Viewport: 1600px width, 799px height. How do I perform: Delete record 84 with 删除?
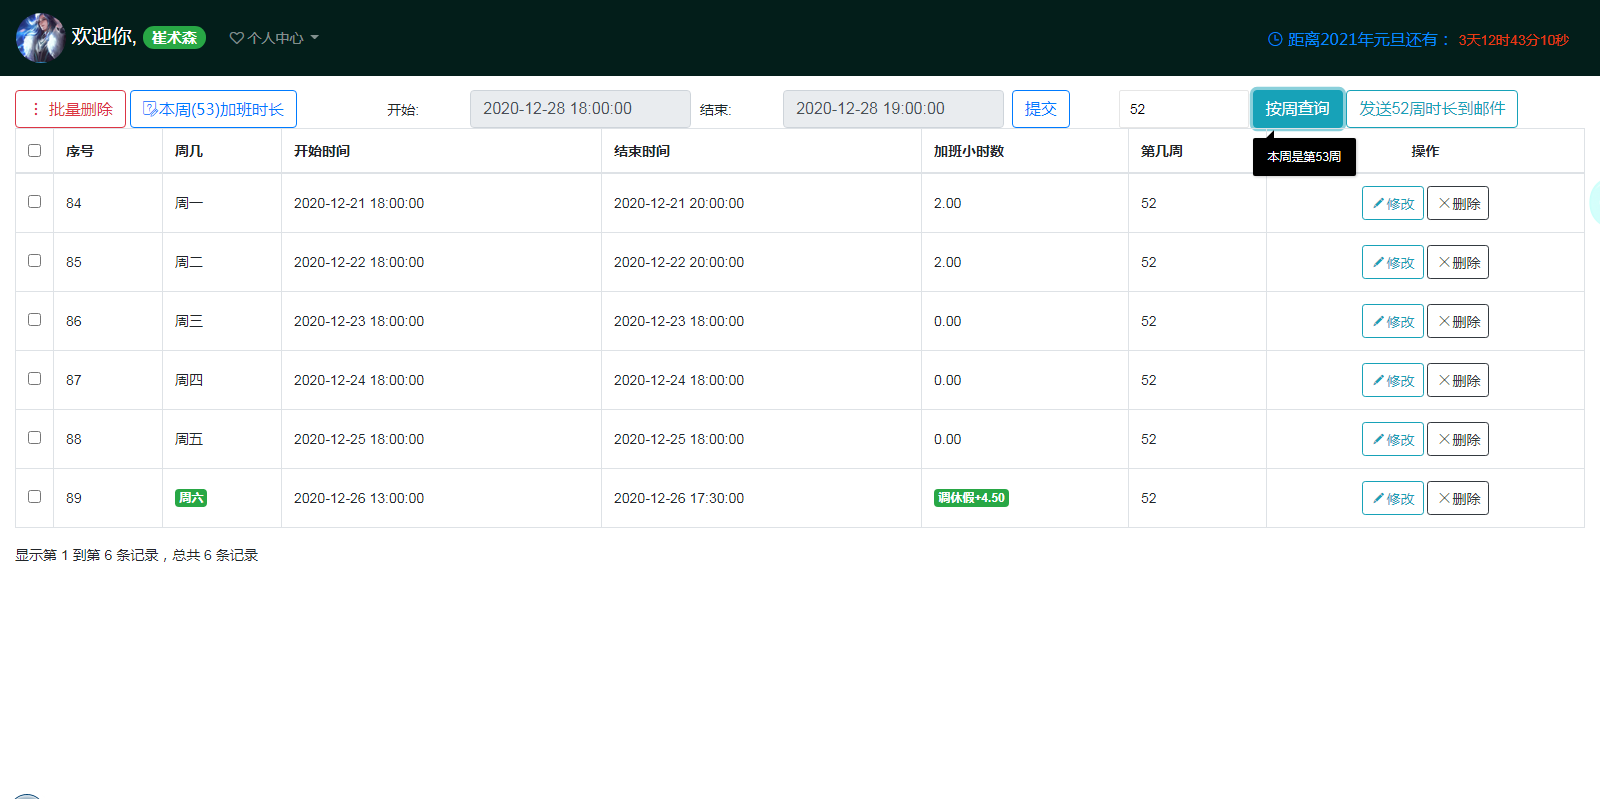[1458, 203]
